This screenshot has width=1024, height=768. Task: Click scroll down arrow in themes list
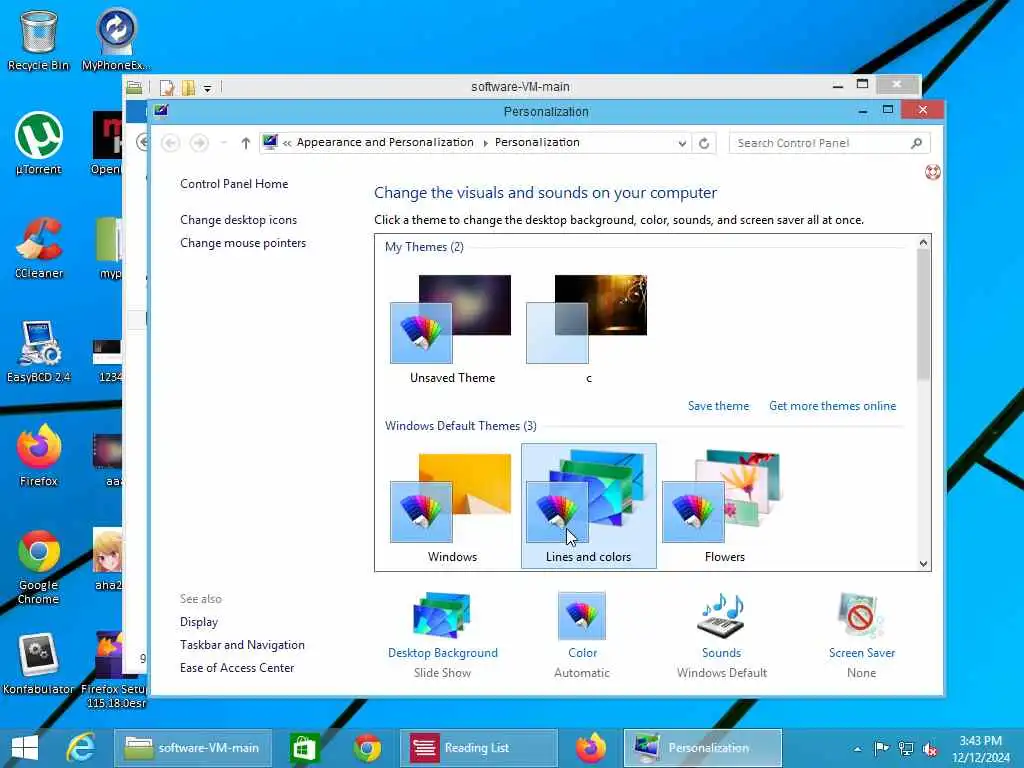tap(923, 564)
